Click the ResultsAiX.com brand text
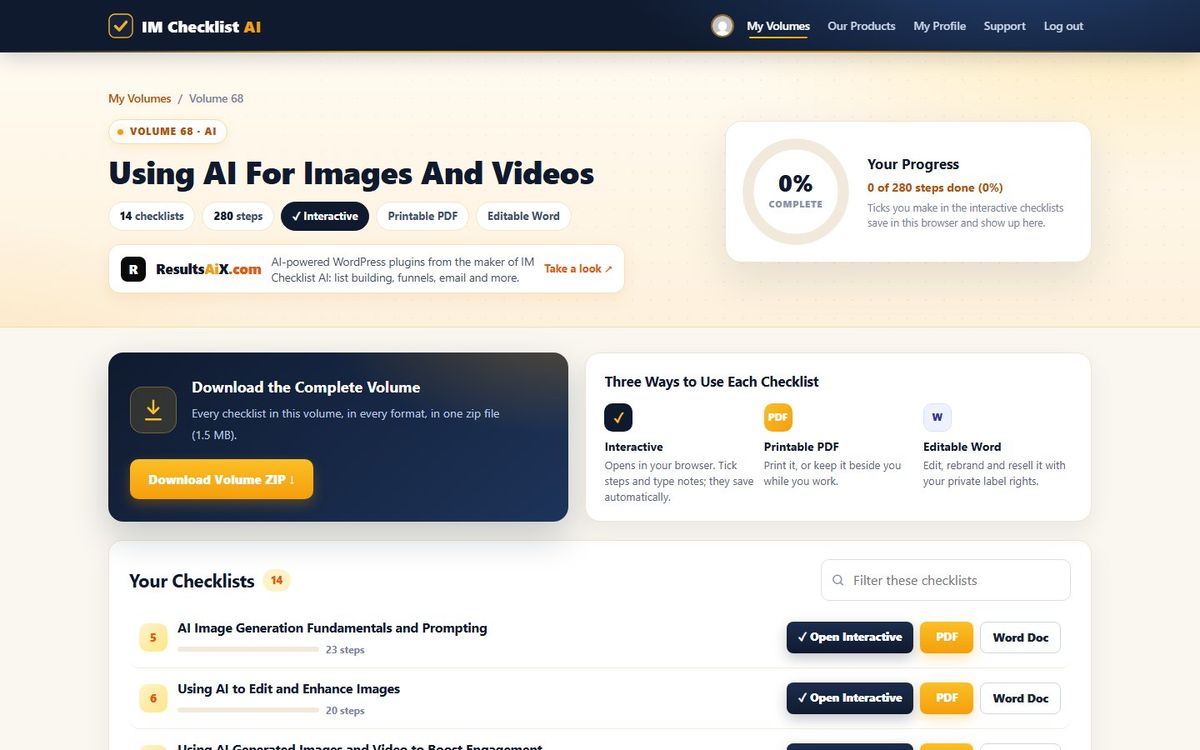Viewport: 1200px width, 750px height. pos(208,269)
